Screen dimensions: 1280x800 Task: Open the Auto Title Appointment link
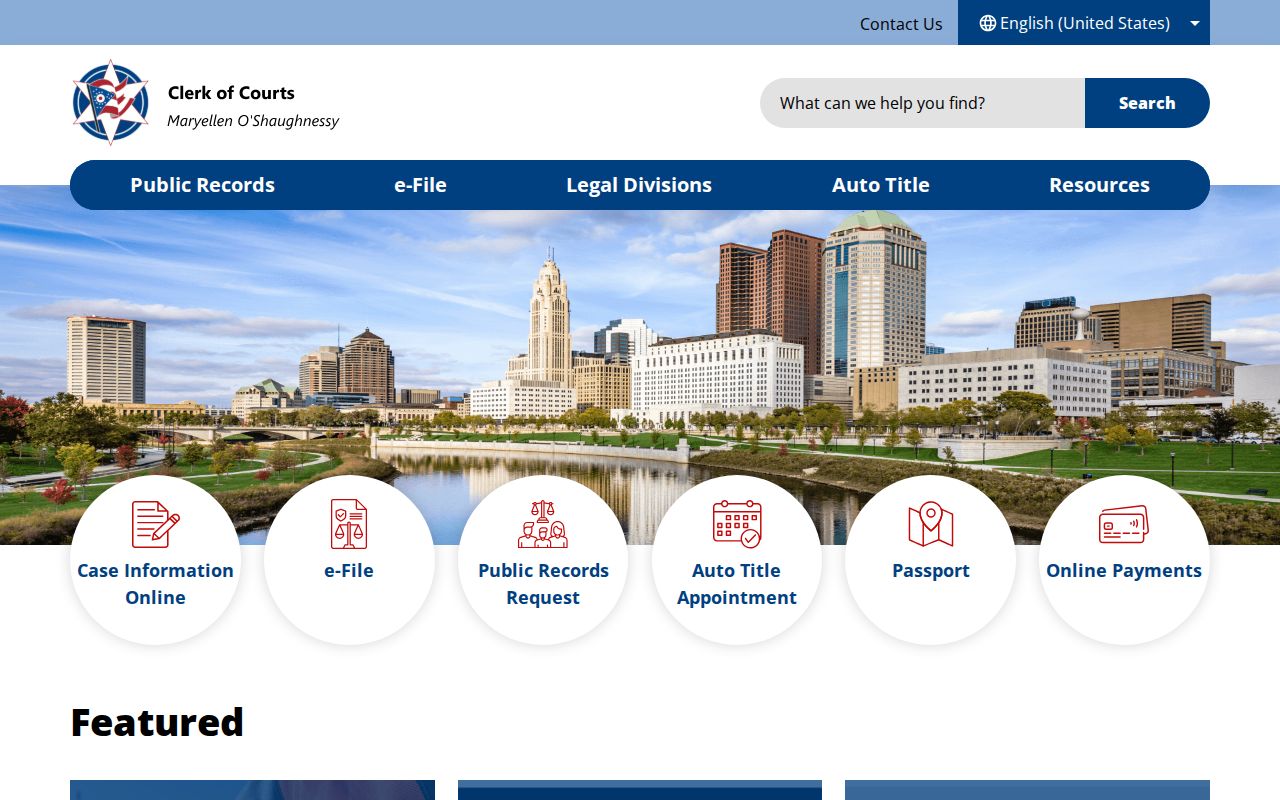pos(737,584)
